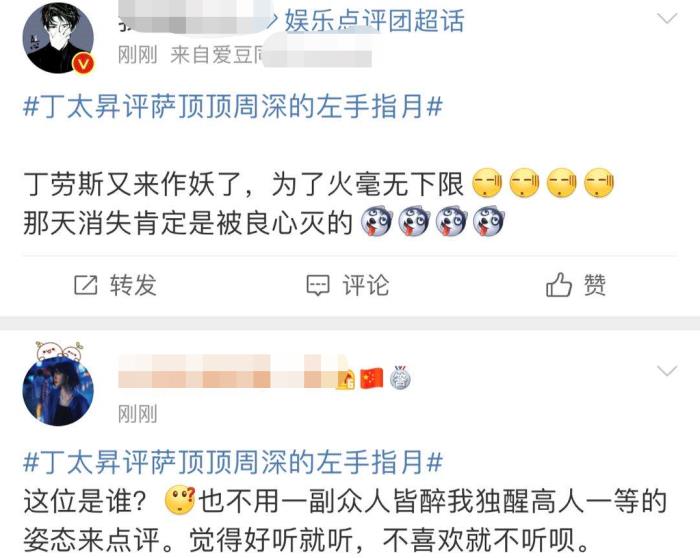Expand second post's options chevron
Image resolution: width=700 pixels, height=558 pixels.
(x=667, y=371)
